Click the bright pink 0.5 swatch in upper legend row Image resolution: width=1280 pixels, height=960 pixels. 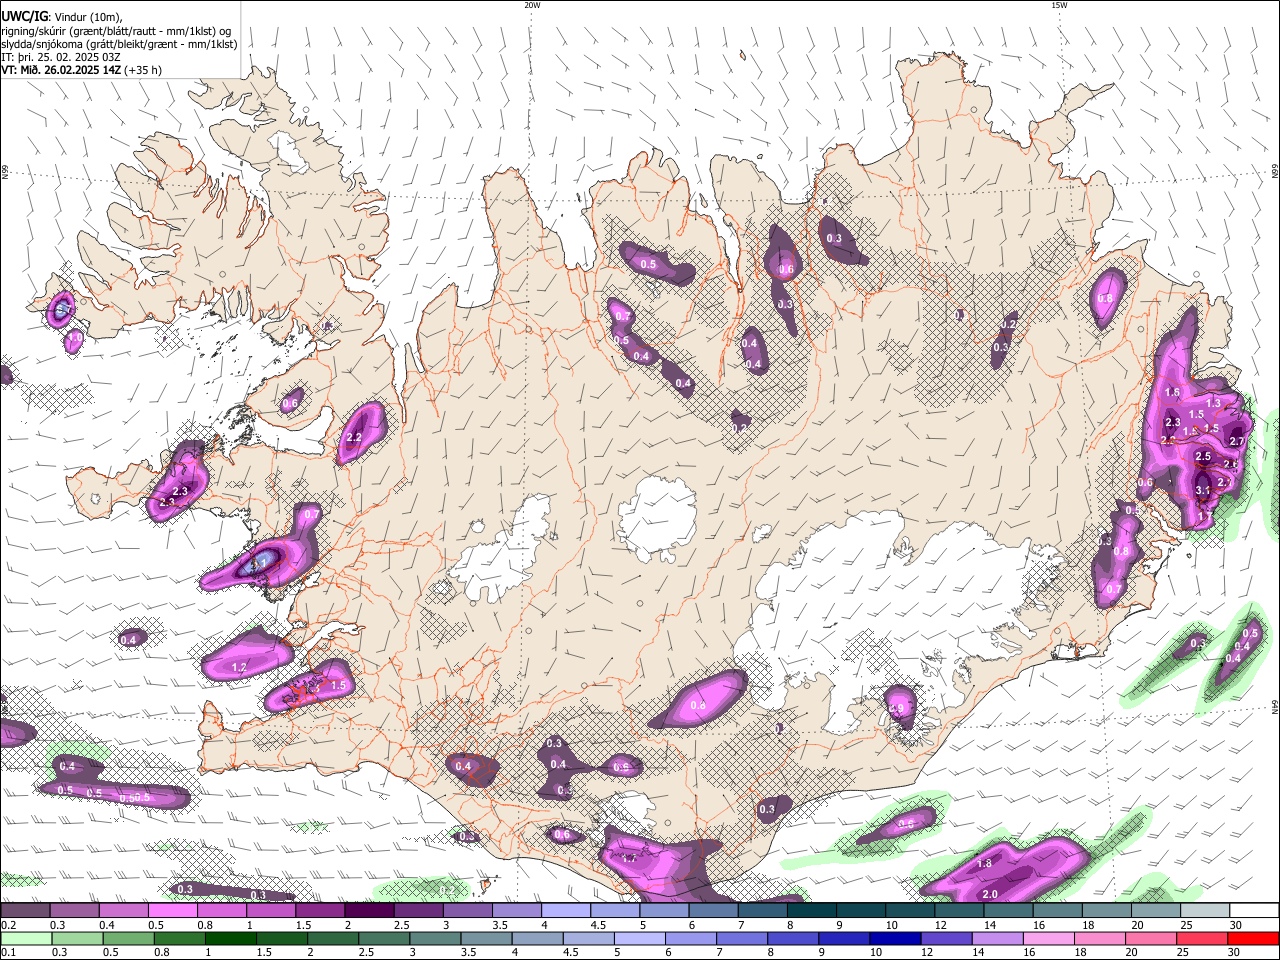coord(172,910)
